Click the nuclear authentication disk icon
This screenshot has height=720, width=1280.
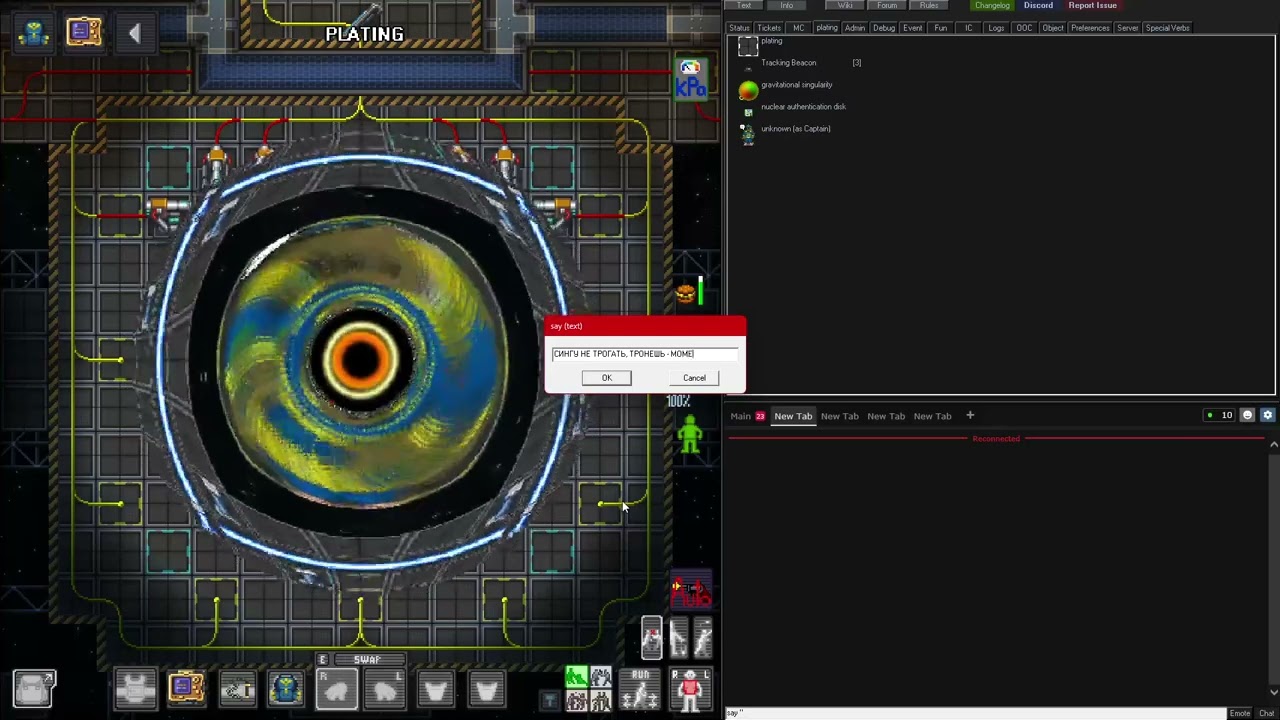click(748, 112)
